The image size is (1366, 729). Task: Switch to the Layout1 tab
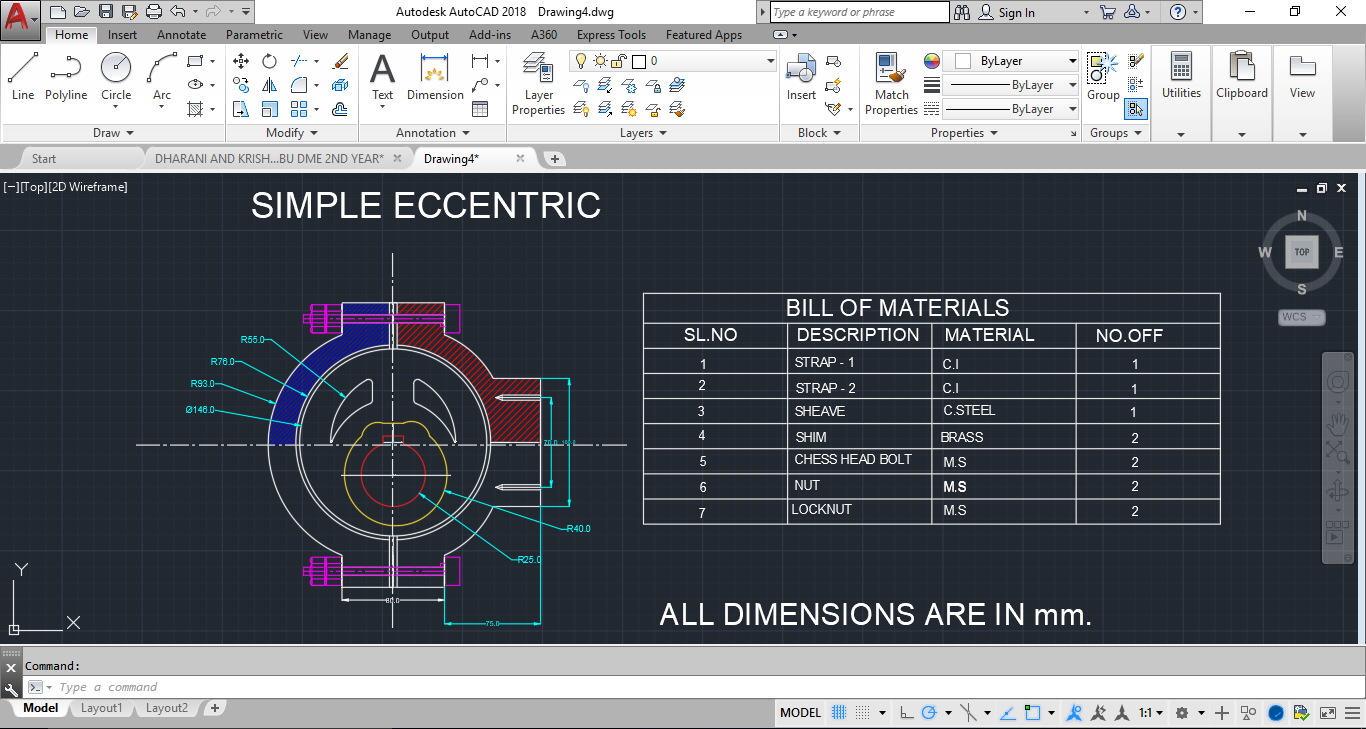coord(101,708)
